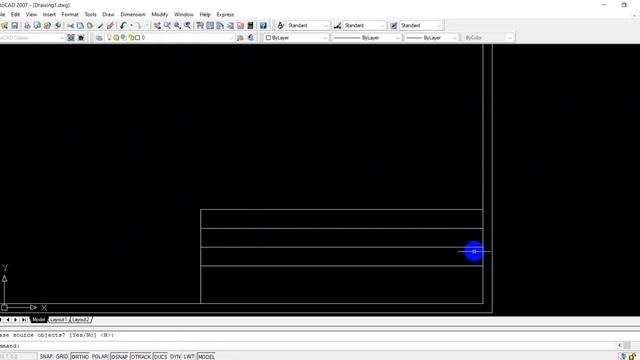
Task: Click the Open file icon
Action: pyautogui.click(x=4, y=25)
